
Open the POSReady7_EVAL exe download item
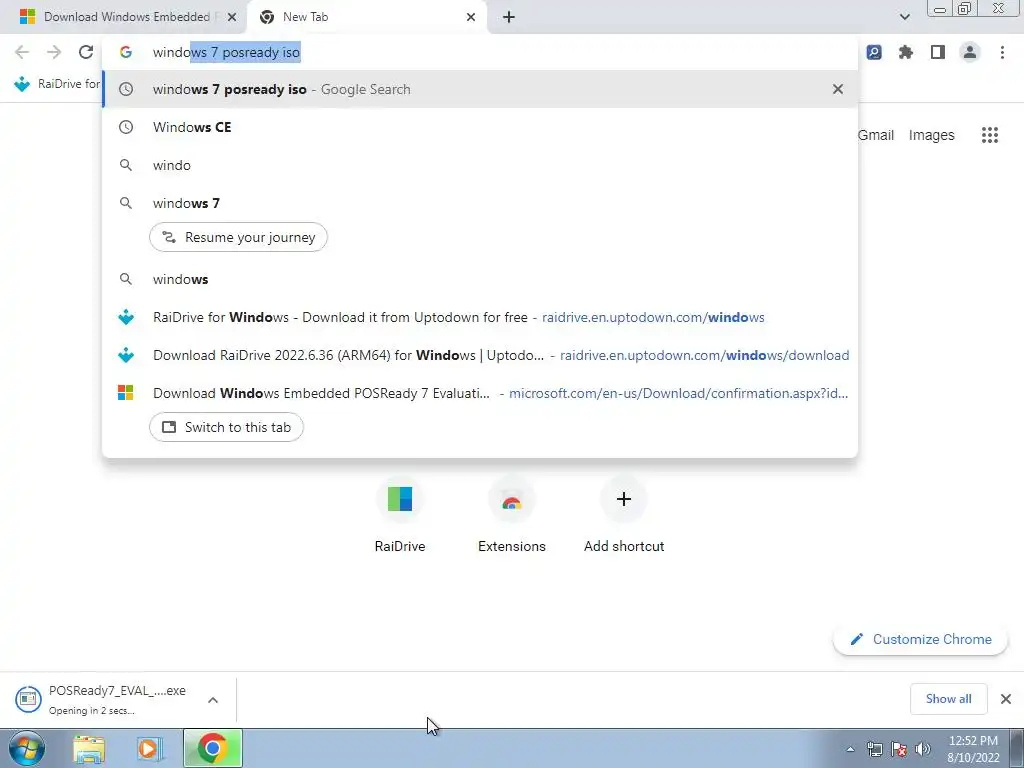(104, 699)
